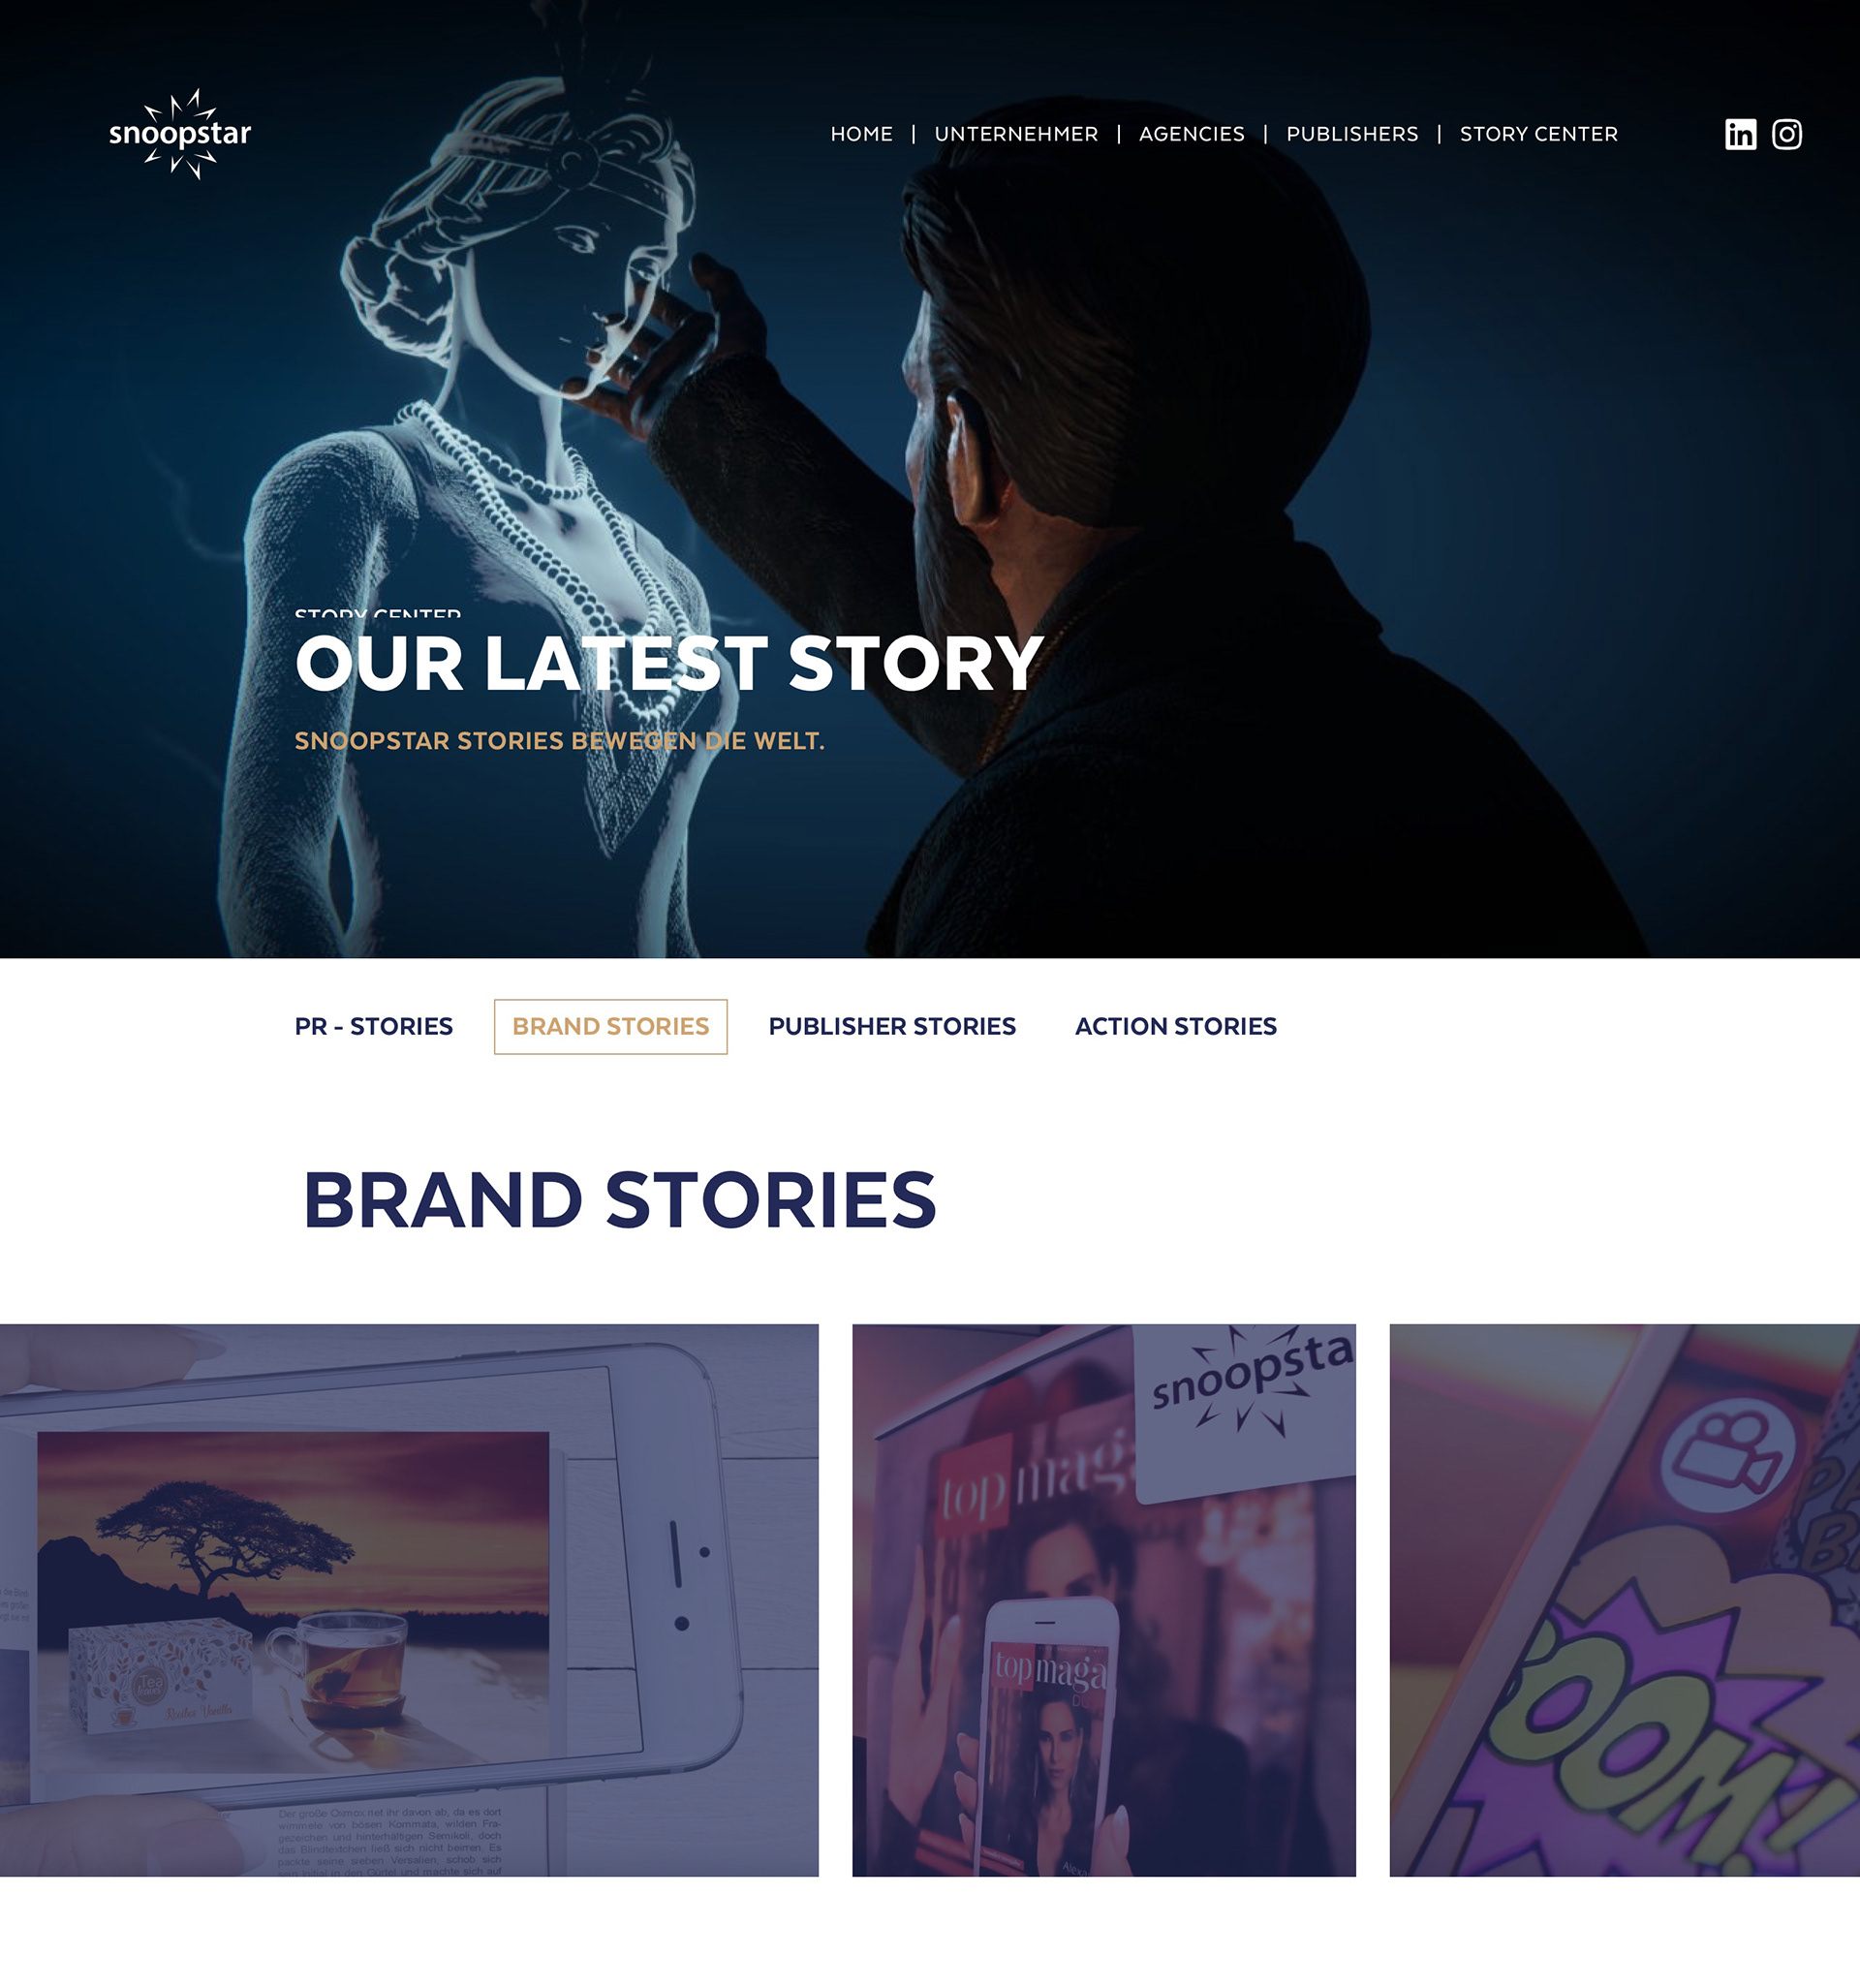Screen dimensions: 1860x1988
Task: Open the LinkedIn social icon
Action: pos(1740,134)
